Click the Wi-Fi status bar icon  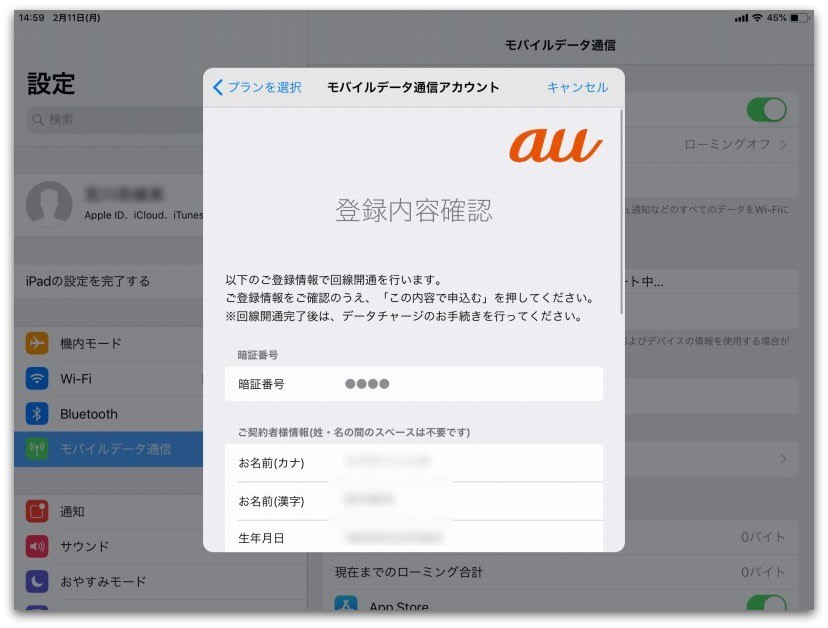(x=757, y=18)
